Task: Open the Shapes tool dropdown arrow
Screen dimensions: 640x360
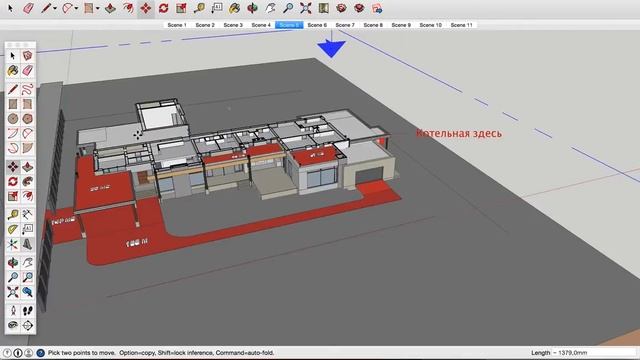Action: click(98, 8)
